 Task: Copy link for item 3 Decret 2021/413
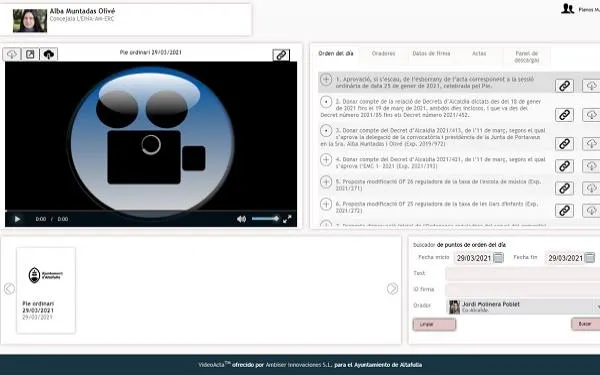coord(564,144)
